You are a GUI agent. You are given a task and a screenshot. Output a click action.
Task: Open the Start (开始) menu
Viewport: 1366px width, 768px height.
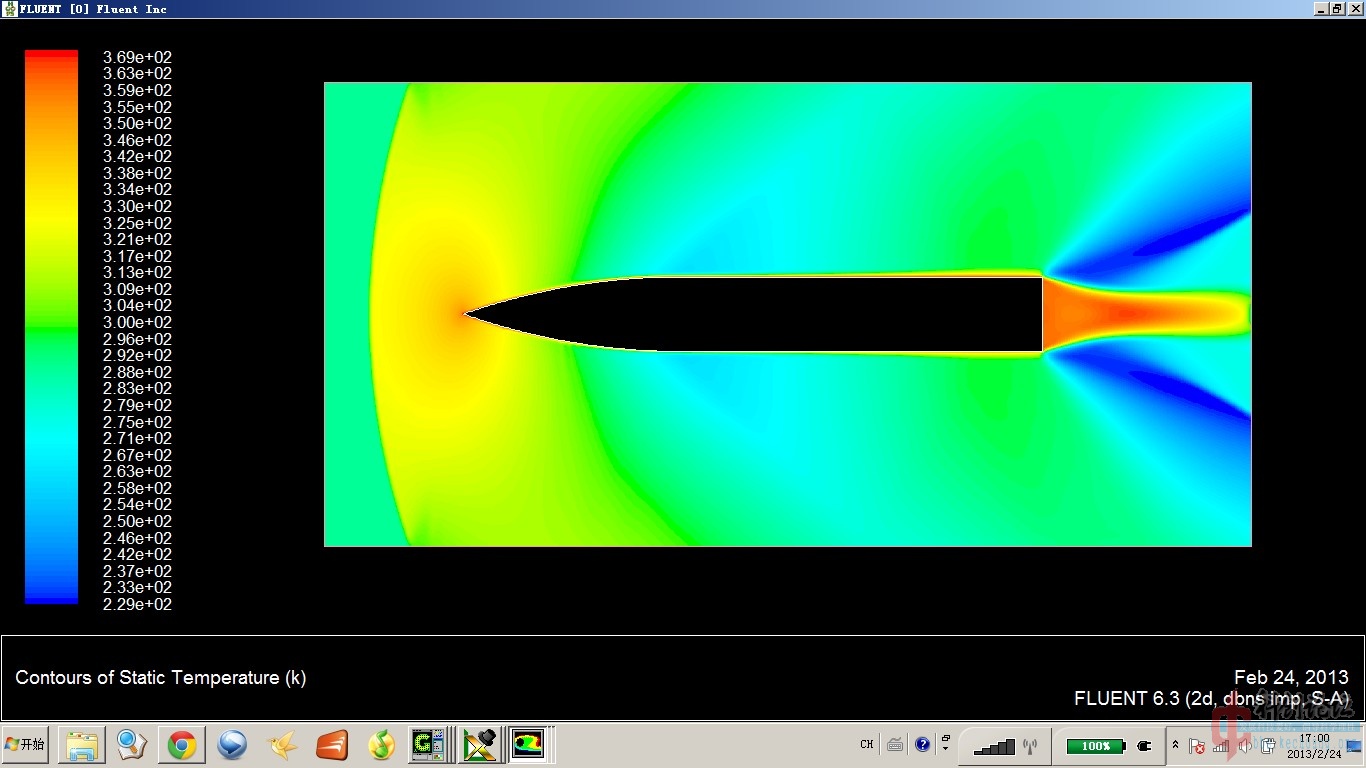tap(25, 745)
